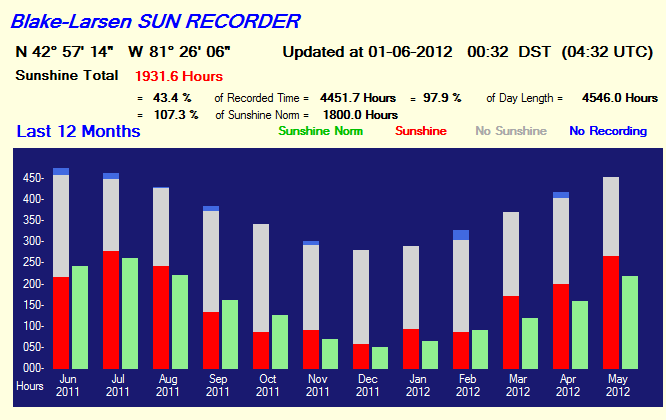Click the 450- tick on the hours axis
666x420 pixels.
coord(34,179)
